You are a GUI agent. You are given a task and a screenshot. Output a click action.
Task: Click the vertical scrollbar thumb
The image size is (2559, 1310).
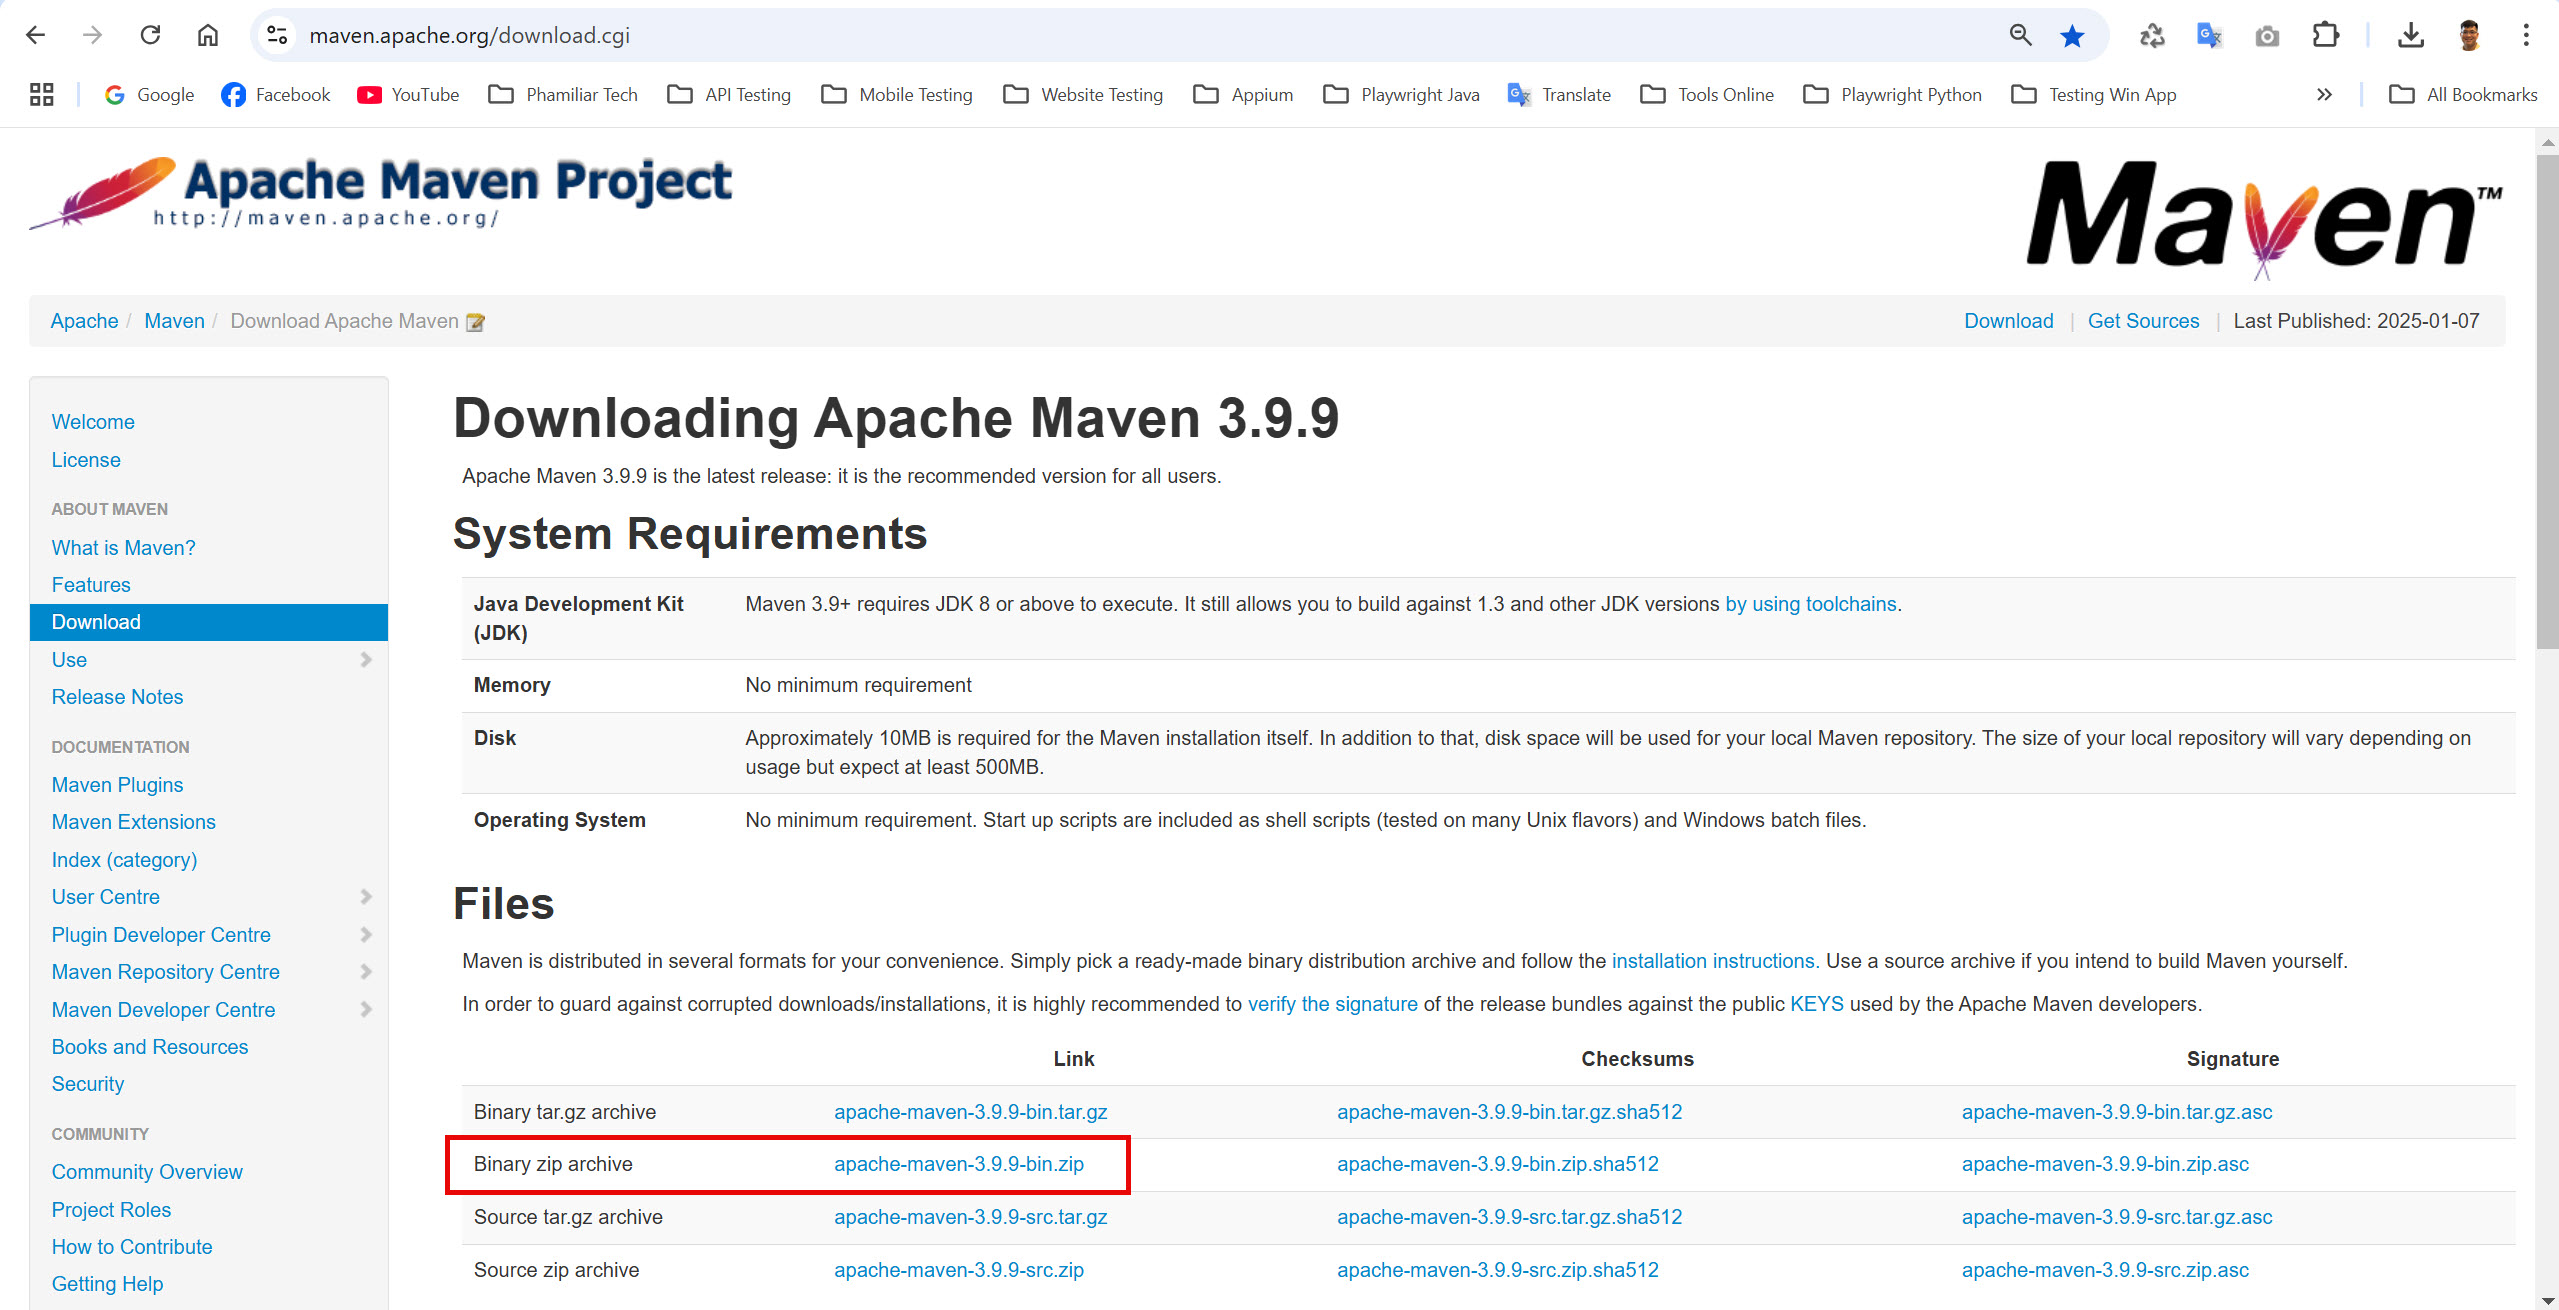click(x=2547, y=400)
